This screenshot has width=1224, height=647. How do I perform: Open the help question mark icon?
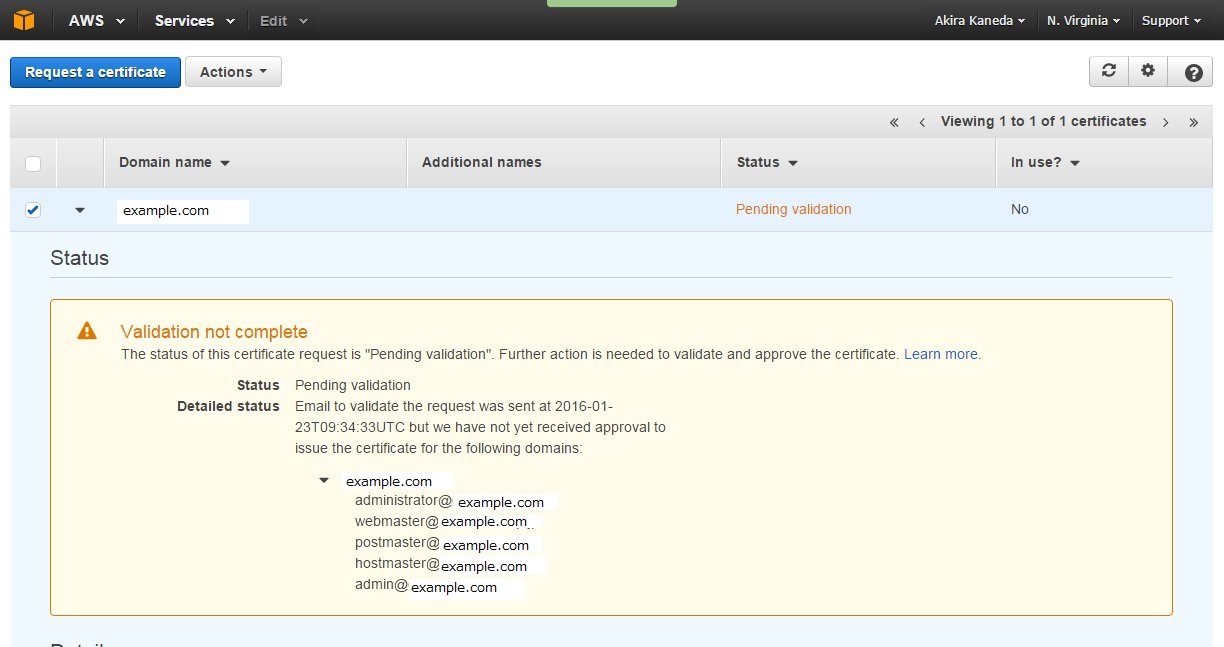coord(1192,72)
